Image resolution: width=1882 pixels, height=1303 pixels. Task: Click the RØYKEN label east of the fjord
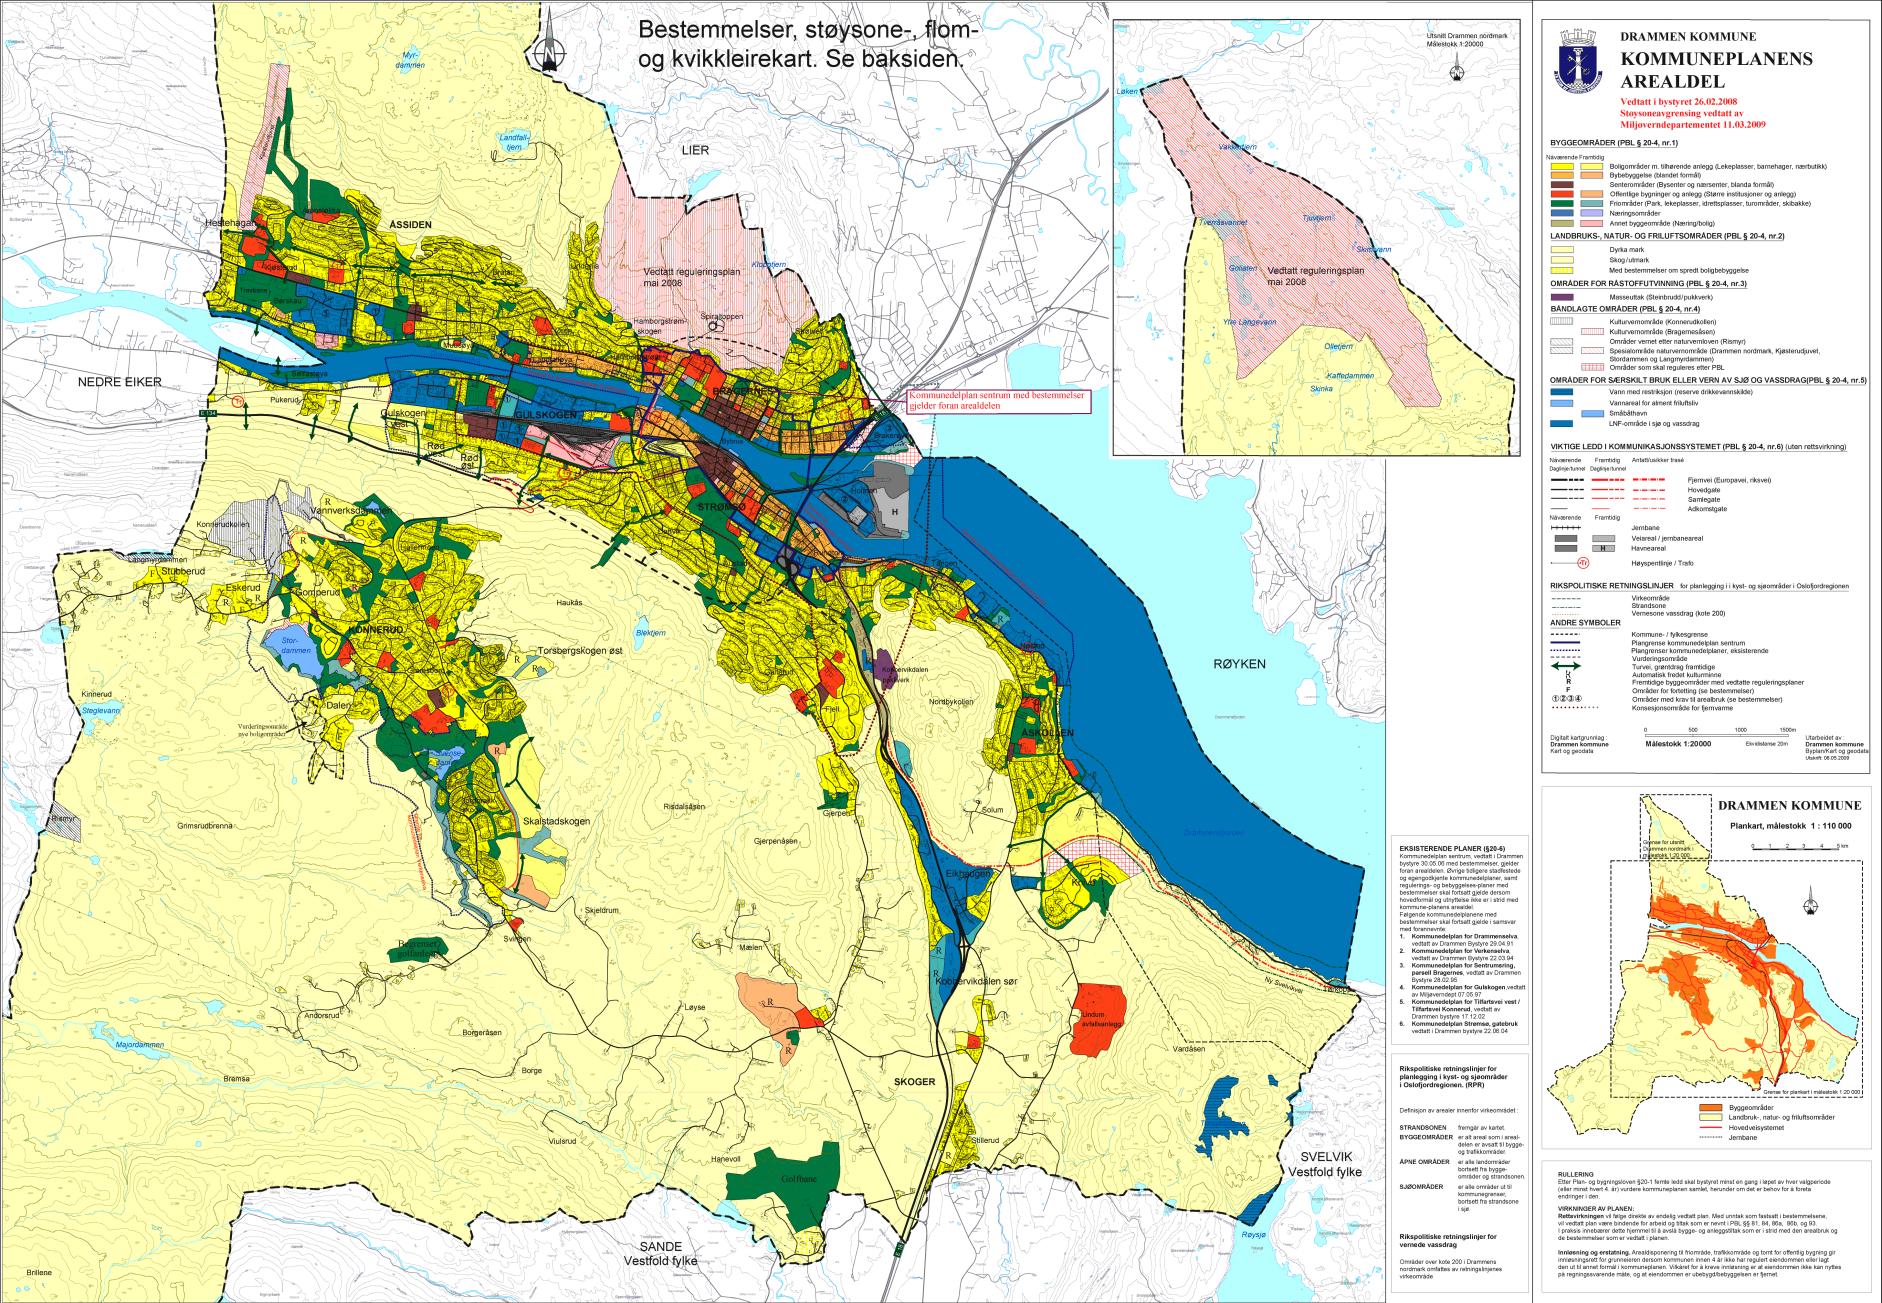pos(1238,663)
